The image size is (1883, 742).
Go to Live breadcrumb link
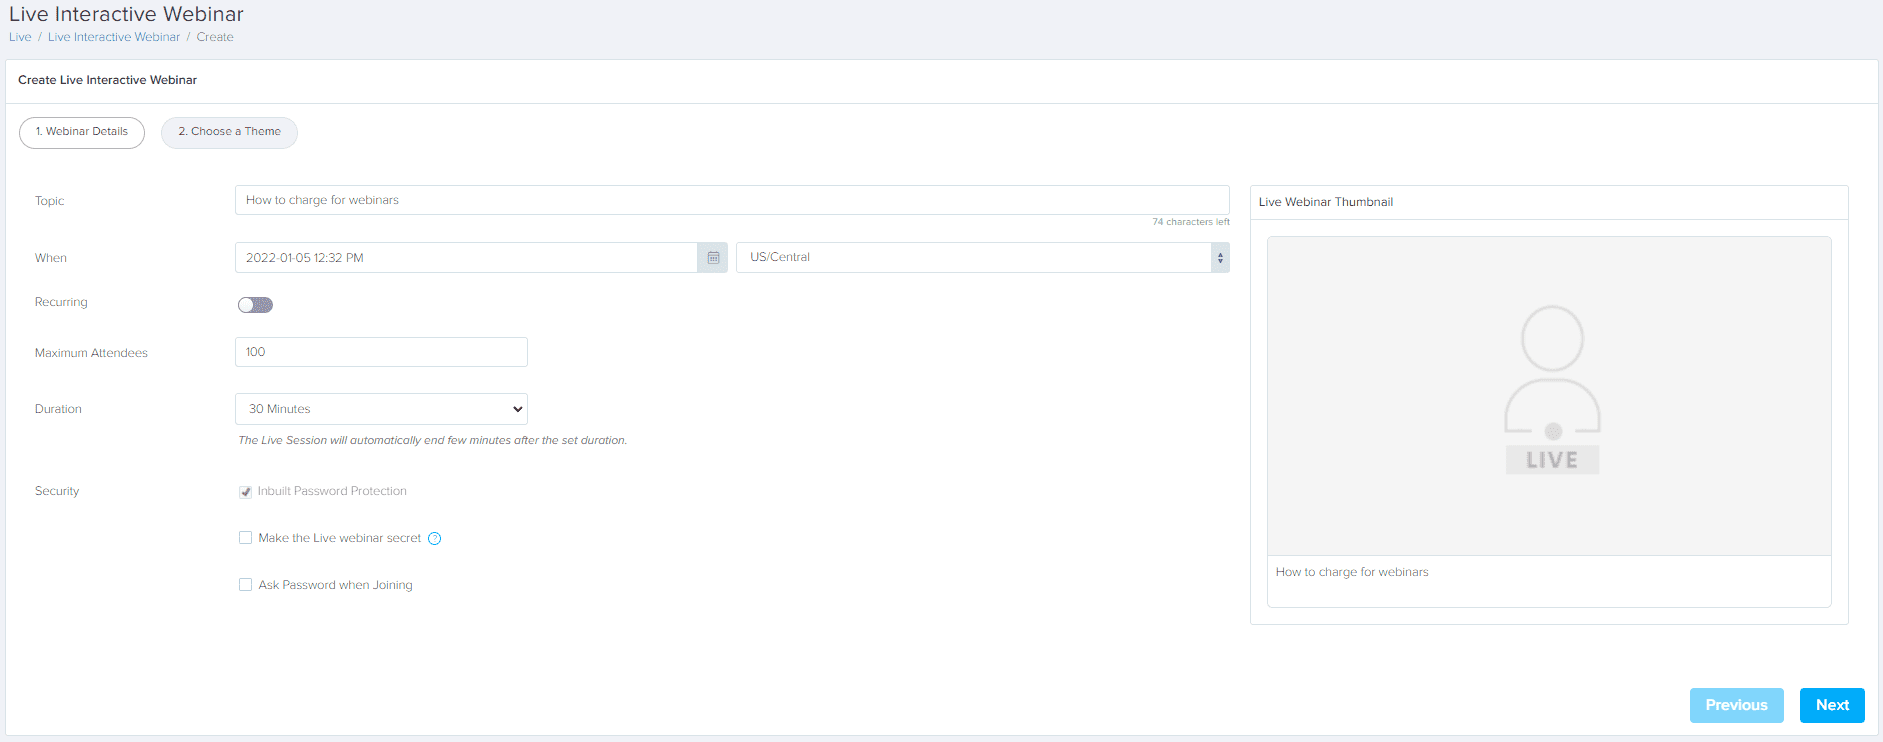pyautogui.click(x=20, y=37)
